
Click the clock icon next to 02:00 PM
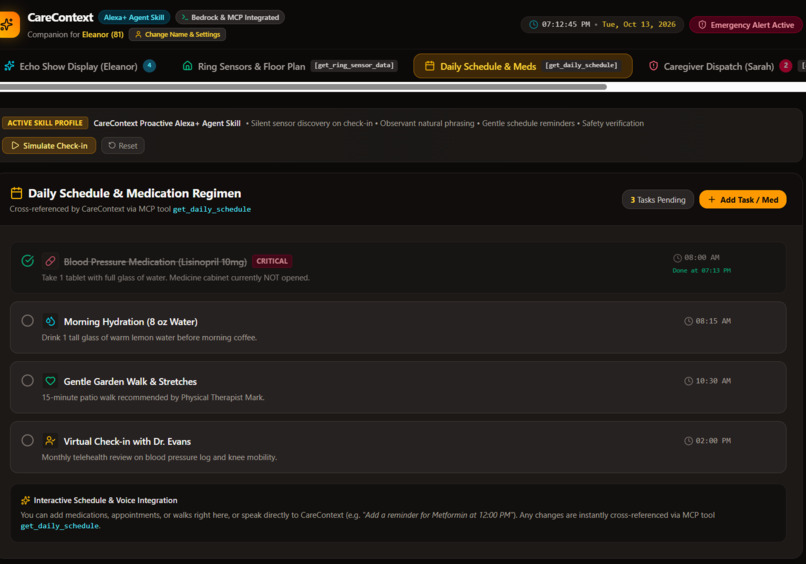tap(688, 441)
